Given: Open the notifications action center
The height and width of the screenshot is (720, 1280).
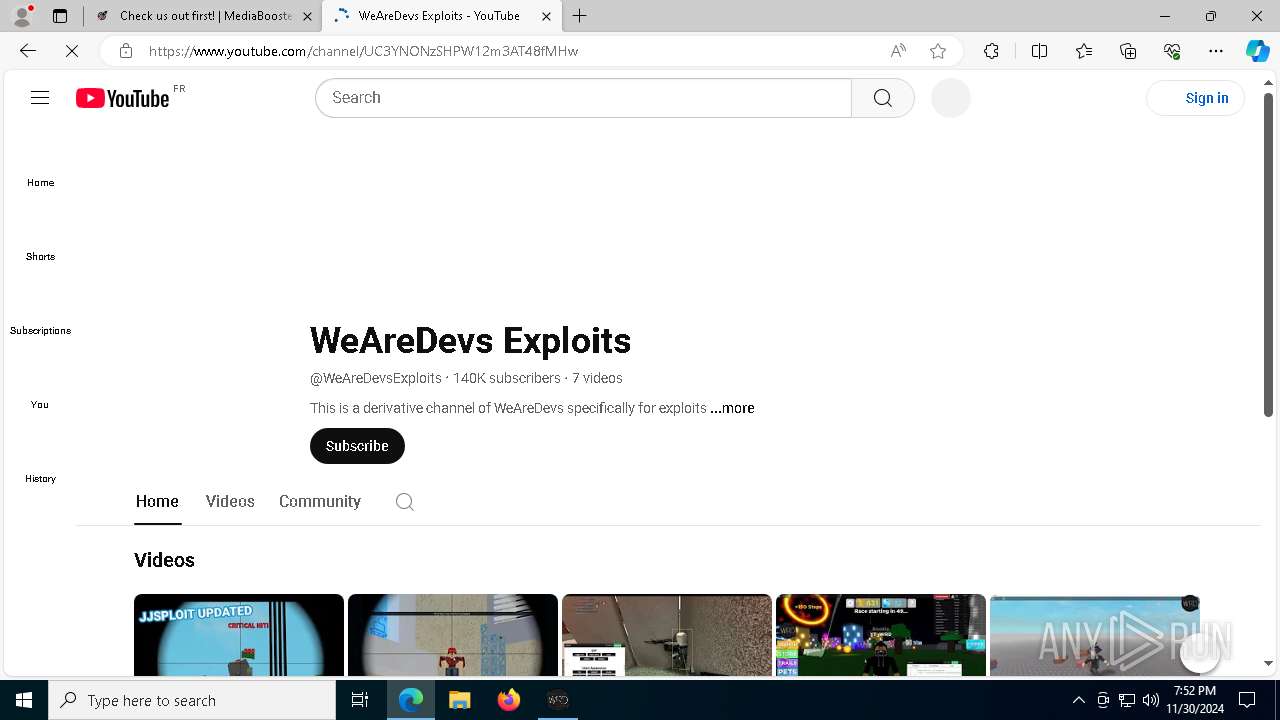Looking at the screenshot, I should (x=1247, y=700).
